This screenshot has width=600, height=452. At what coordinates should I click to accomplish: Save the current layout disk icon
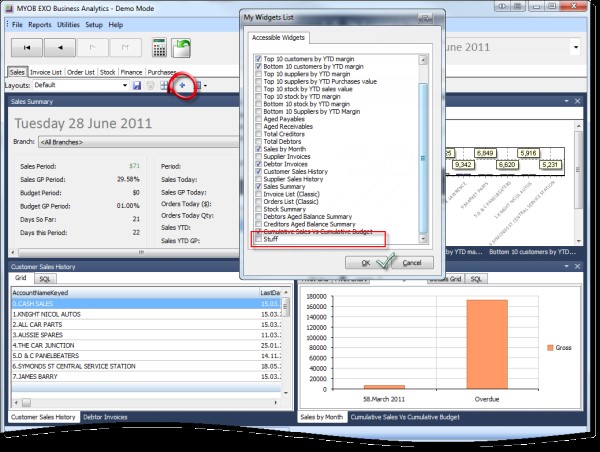(x=137, y=85)
